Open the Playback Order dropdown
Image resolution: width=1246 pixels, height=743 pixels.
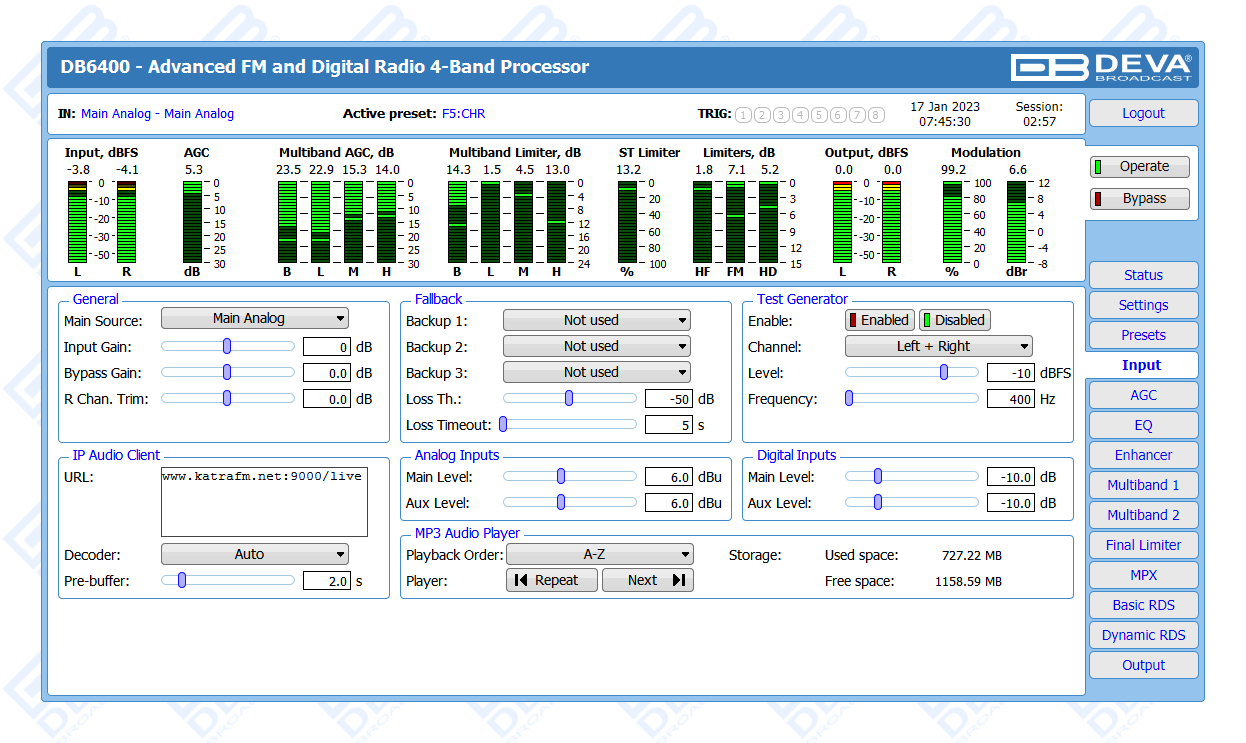point(599,554)
